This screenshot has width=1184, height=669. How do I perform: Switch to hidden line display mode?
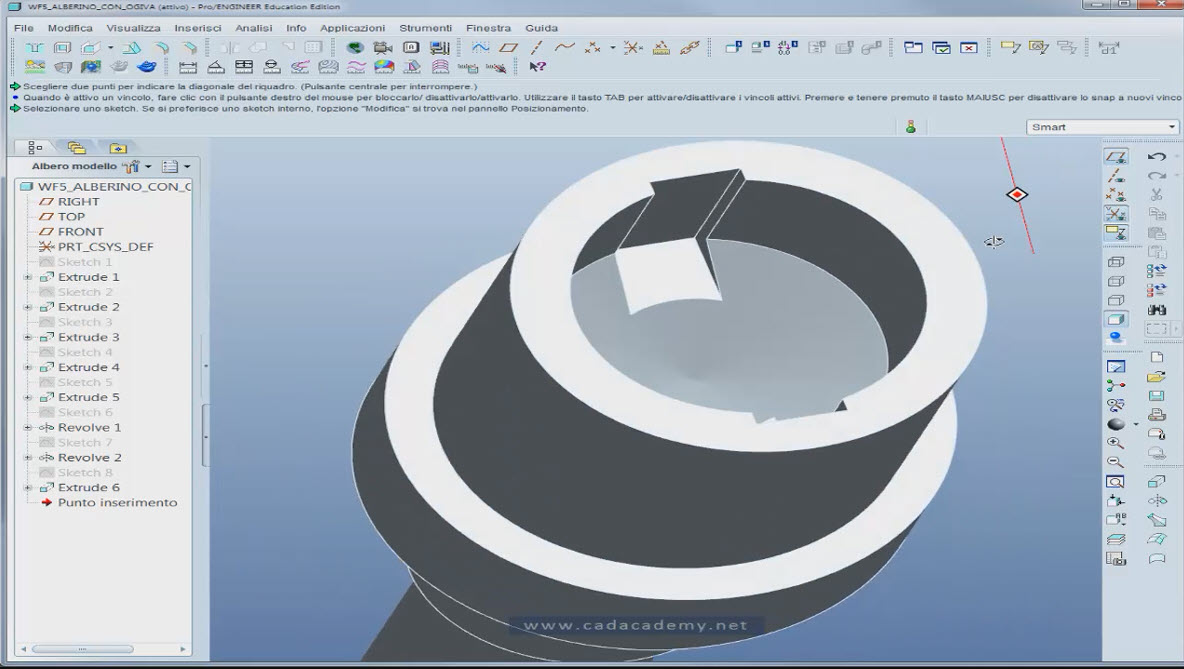point(1115,281)
